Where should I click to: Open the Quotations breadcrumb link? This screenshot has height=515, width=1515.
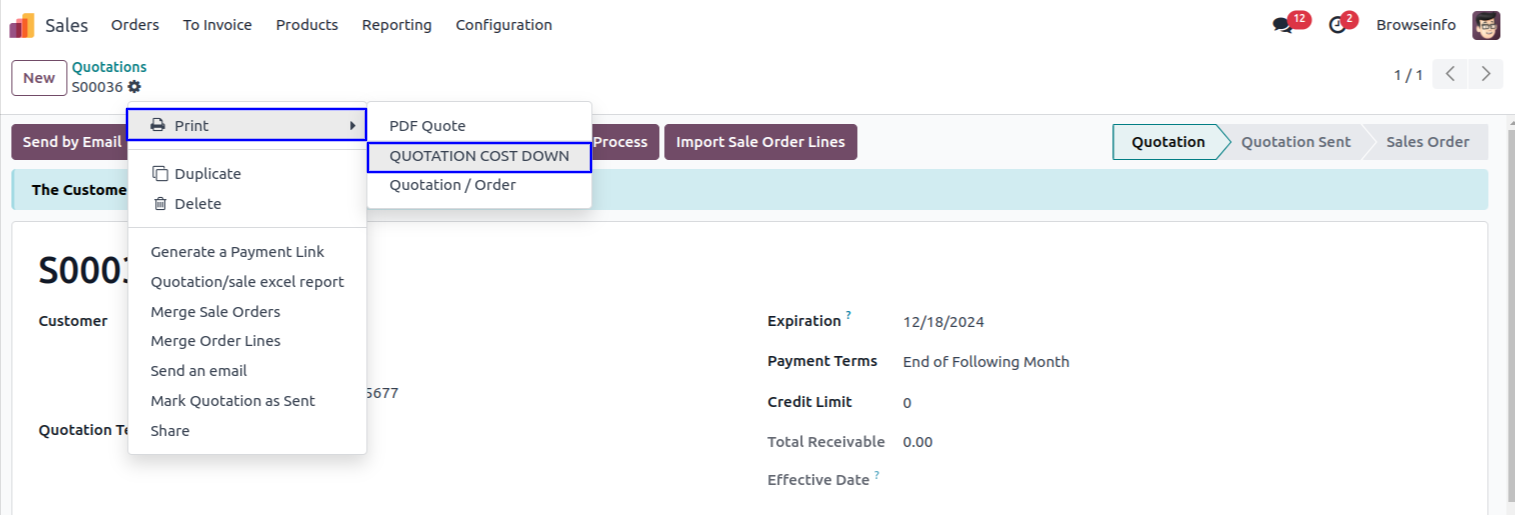(x=109, y=67)
